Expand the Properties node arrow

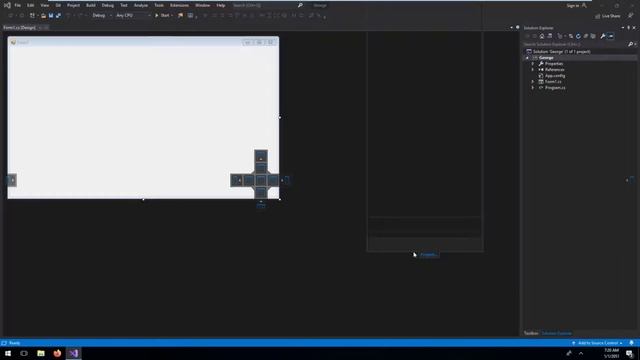coord(533,64)
